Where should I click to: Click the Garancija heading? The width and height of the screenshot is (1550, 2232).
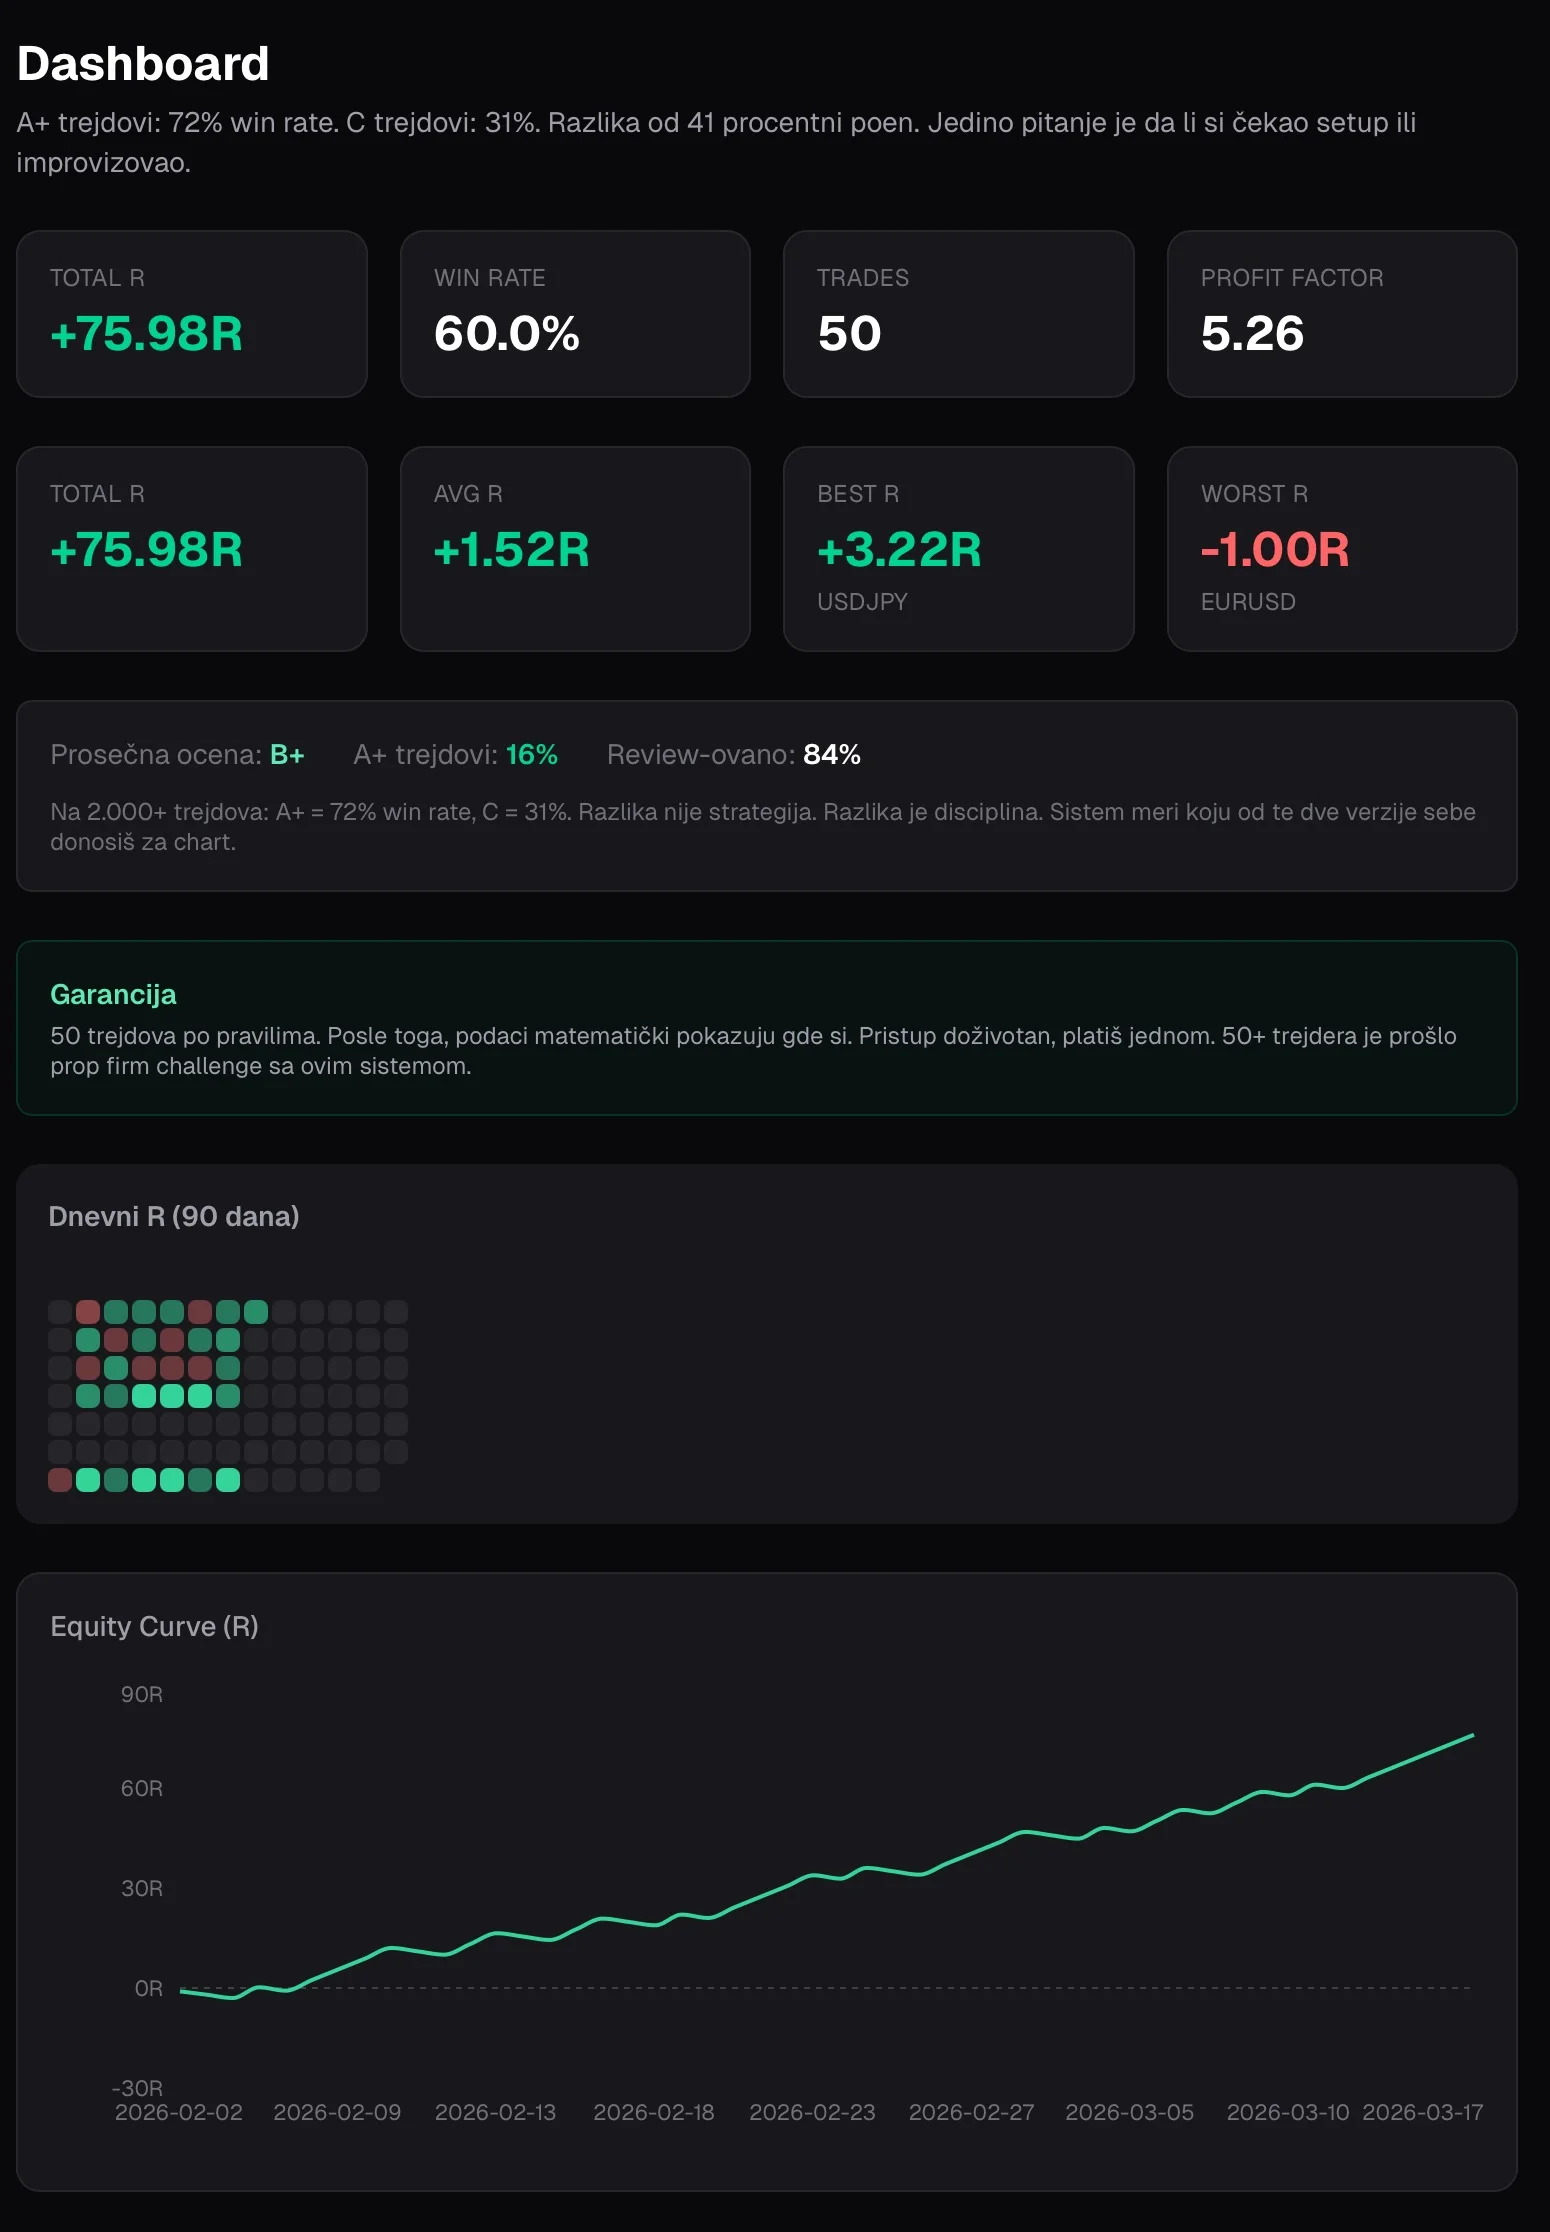pyautogui.click(x=113, y=995)
